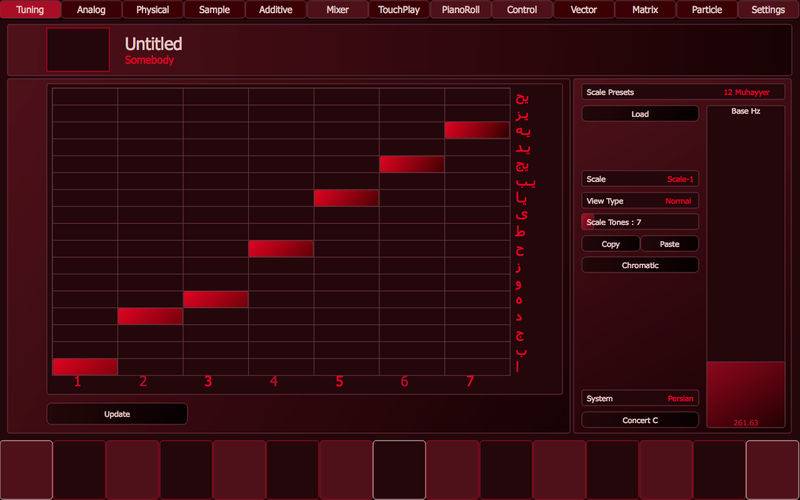Select the Additive tab
The image size is (800, 500).
point(276,9)
